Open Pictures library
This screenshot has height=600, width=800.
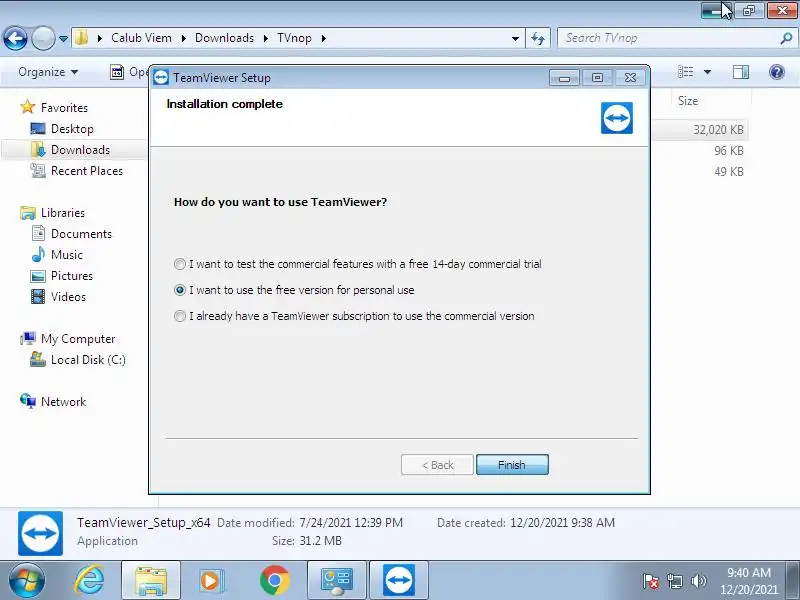pyautogui.click(x=72, y=276)
